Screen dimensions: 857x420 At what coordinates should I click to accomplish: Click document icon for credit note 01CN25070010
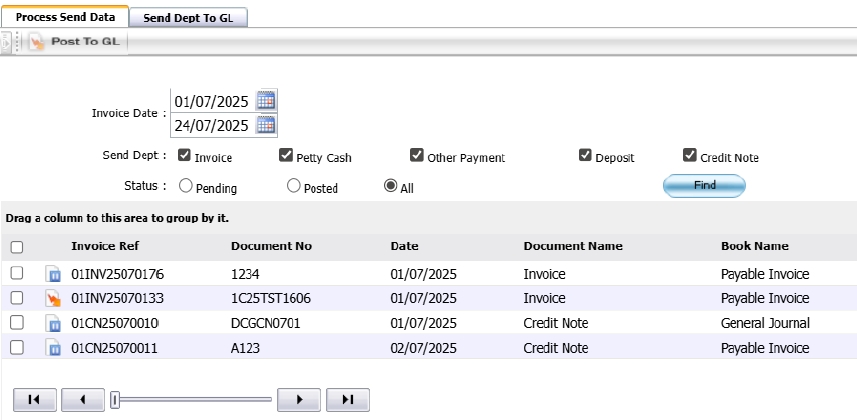[53, 323]
